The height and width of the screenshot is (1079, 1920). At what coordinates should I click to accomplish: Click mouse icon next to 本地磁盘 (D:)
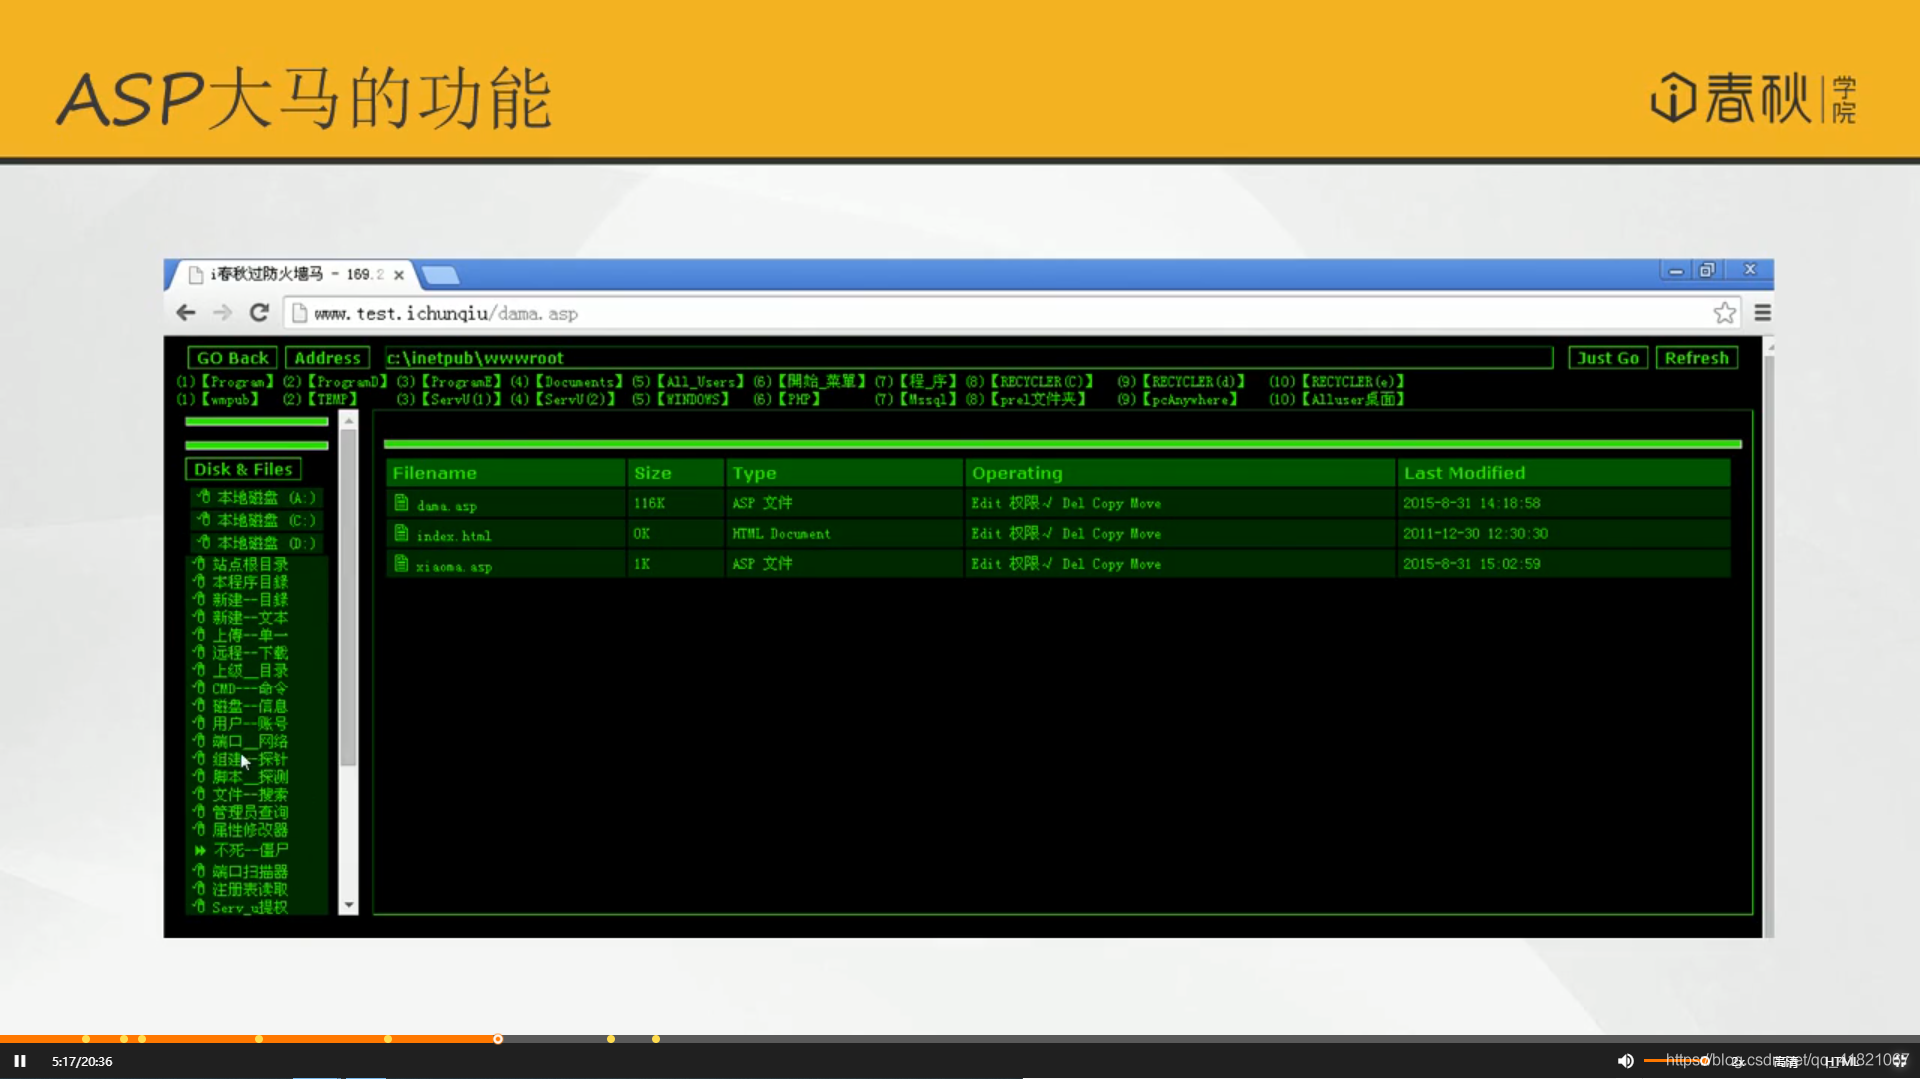pyautogui.click(x=204, y=542)
